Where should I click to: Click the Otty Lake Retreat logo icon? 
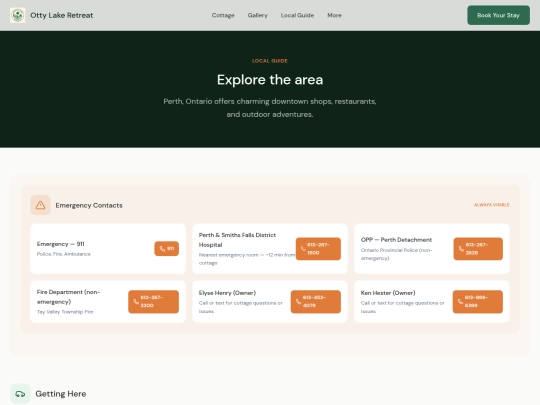tap(18, 15)
